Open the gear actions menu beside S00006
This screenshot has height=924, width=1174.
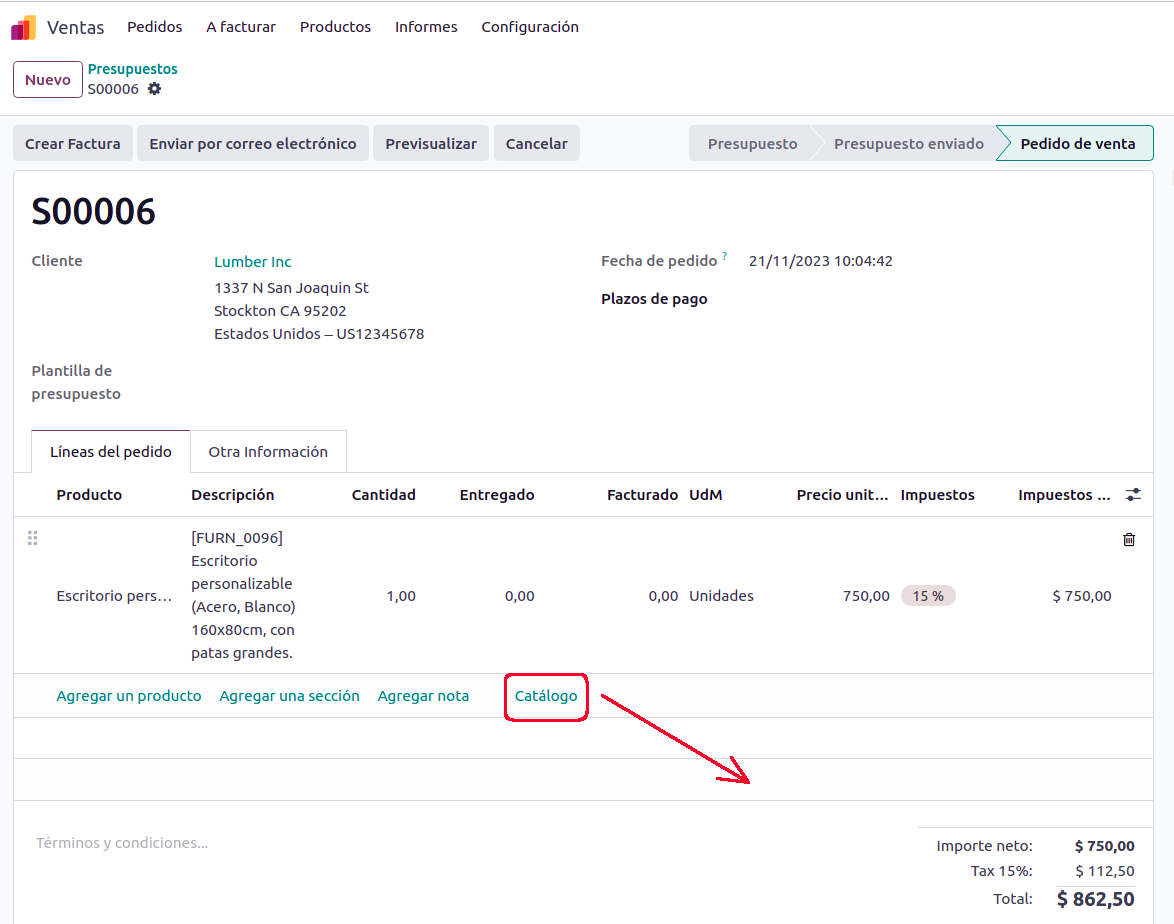[154, 89]
